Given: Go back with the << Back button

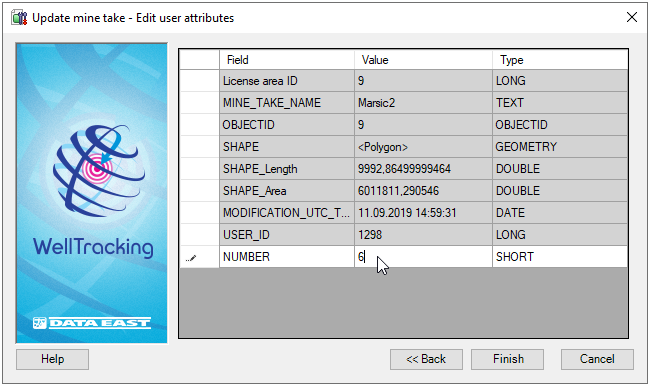Looking at the screenshot, I should (x=426, y=359).
